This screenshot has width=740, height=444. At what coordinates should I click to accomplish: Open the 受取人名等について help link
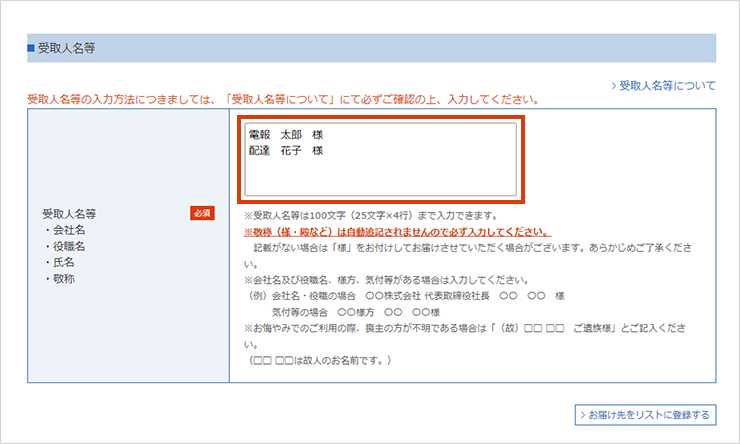(668, 86)
